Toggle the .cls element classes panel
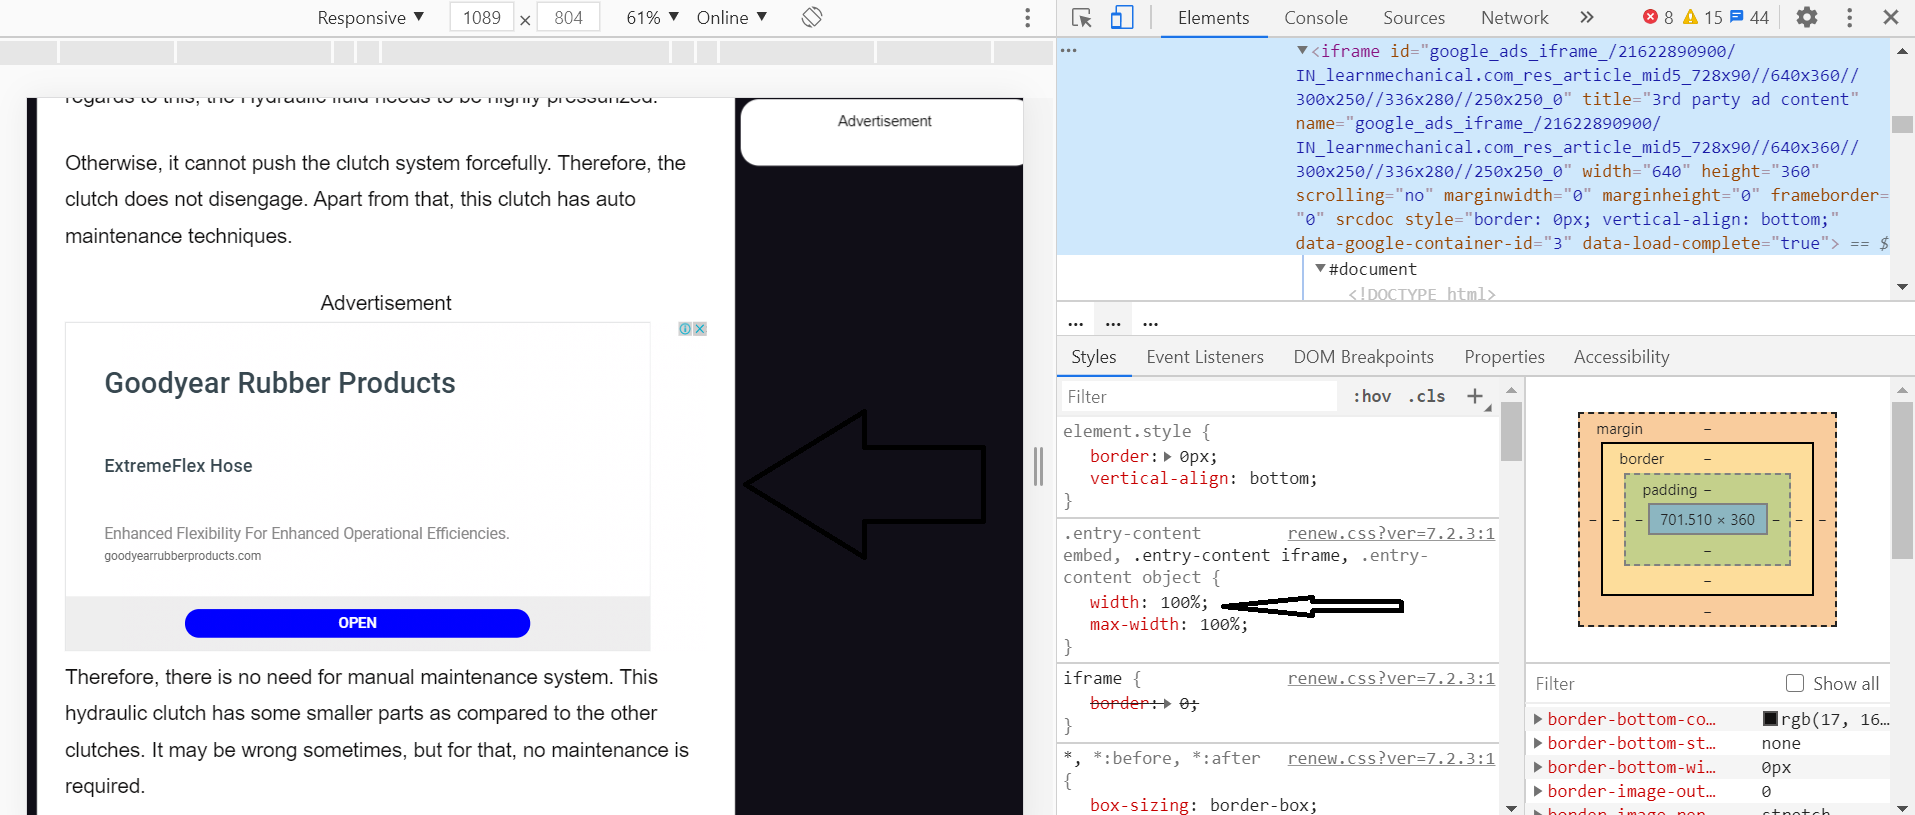Viewport: 1915px width, 815px height. (x=1427, y=396)
